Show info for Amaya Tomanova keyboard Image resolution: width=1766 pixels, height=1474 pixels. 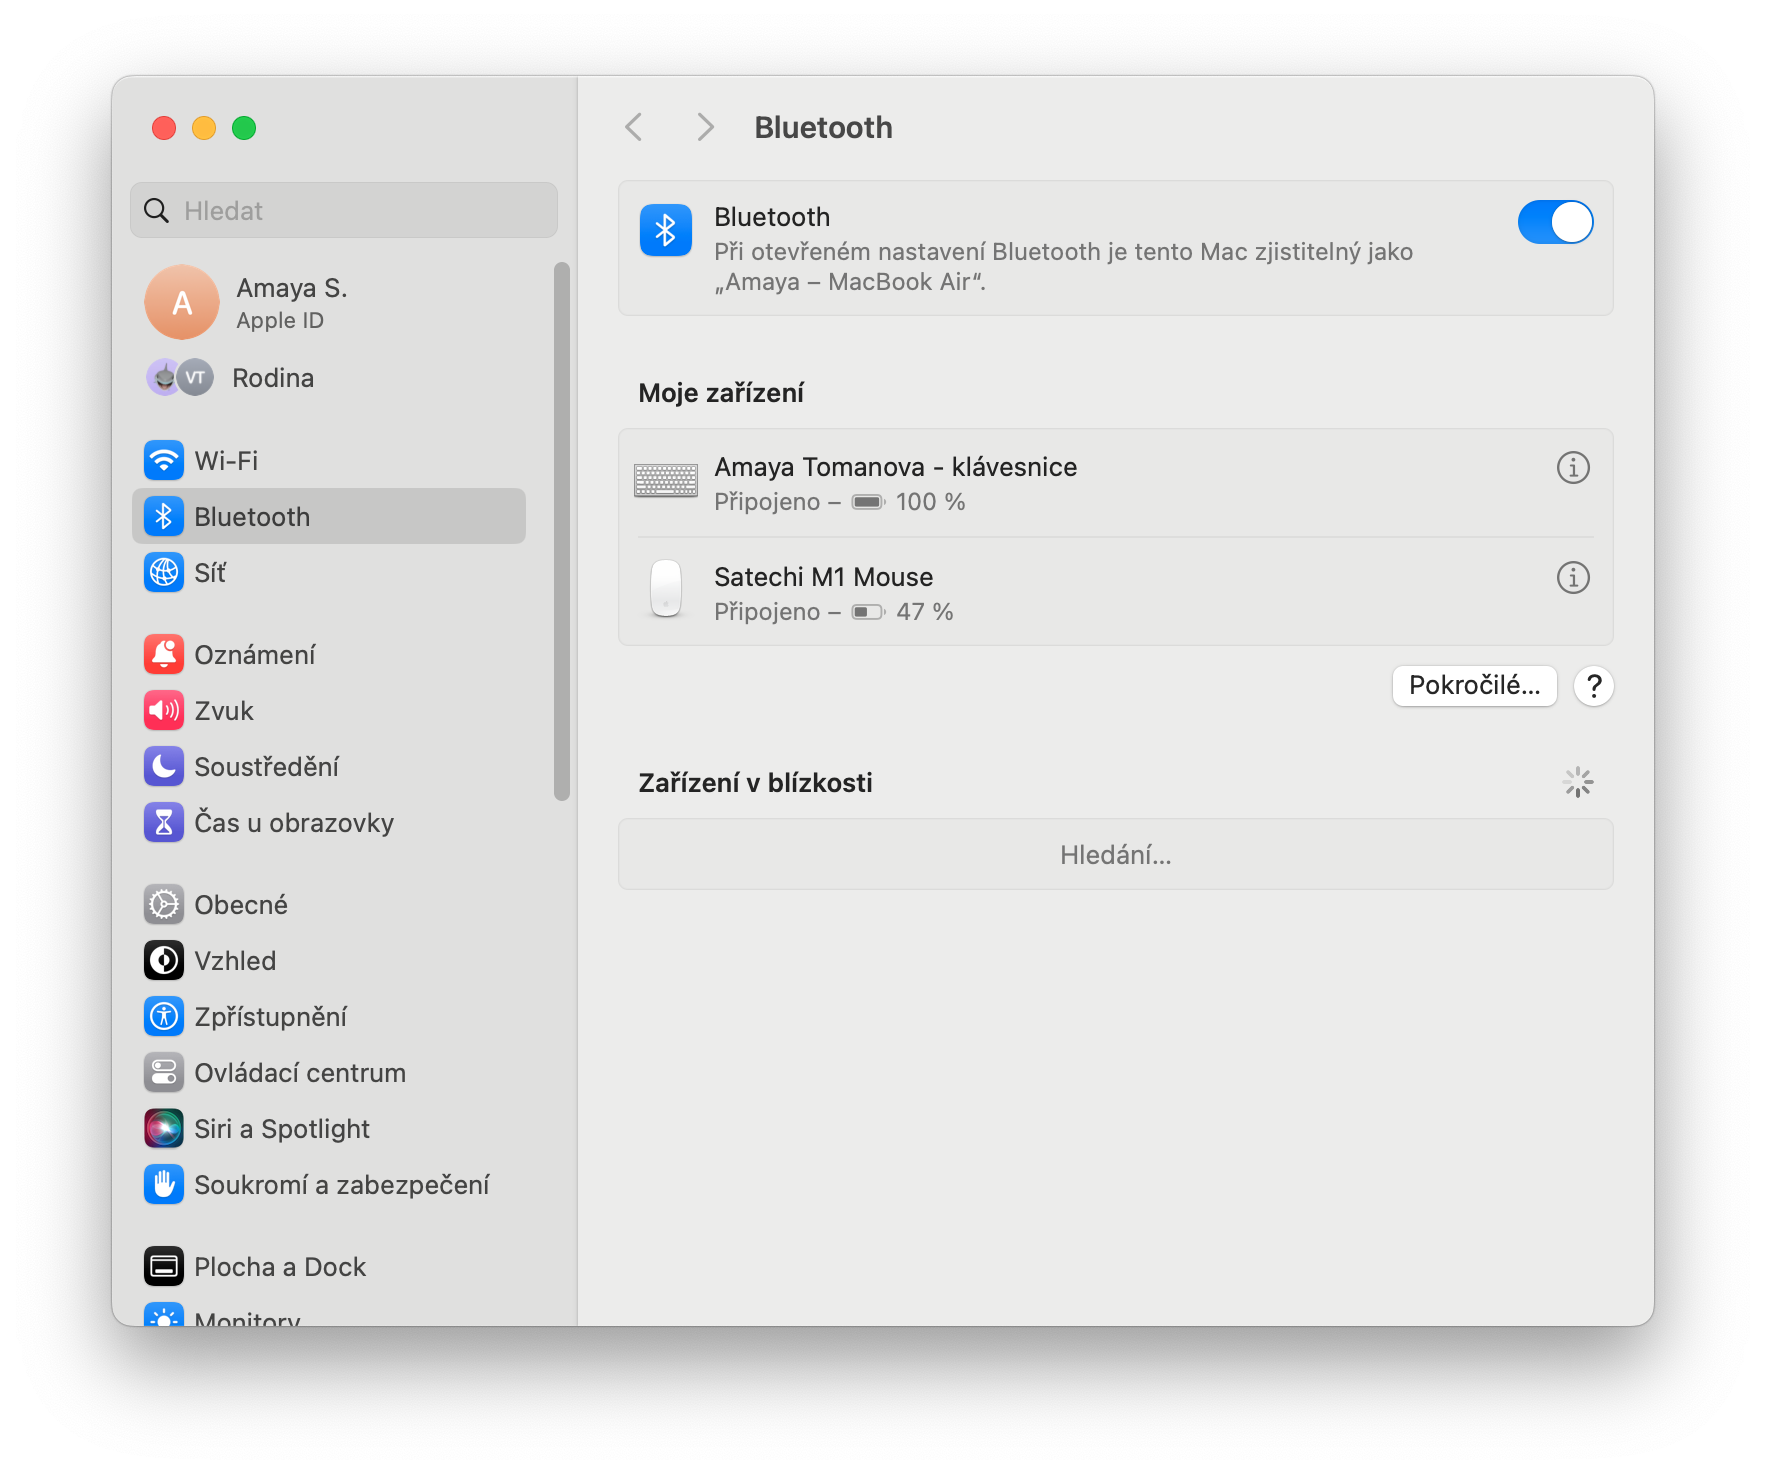(x=1573, y=468)
